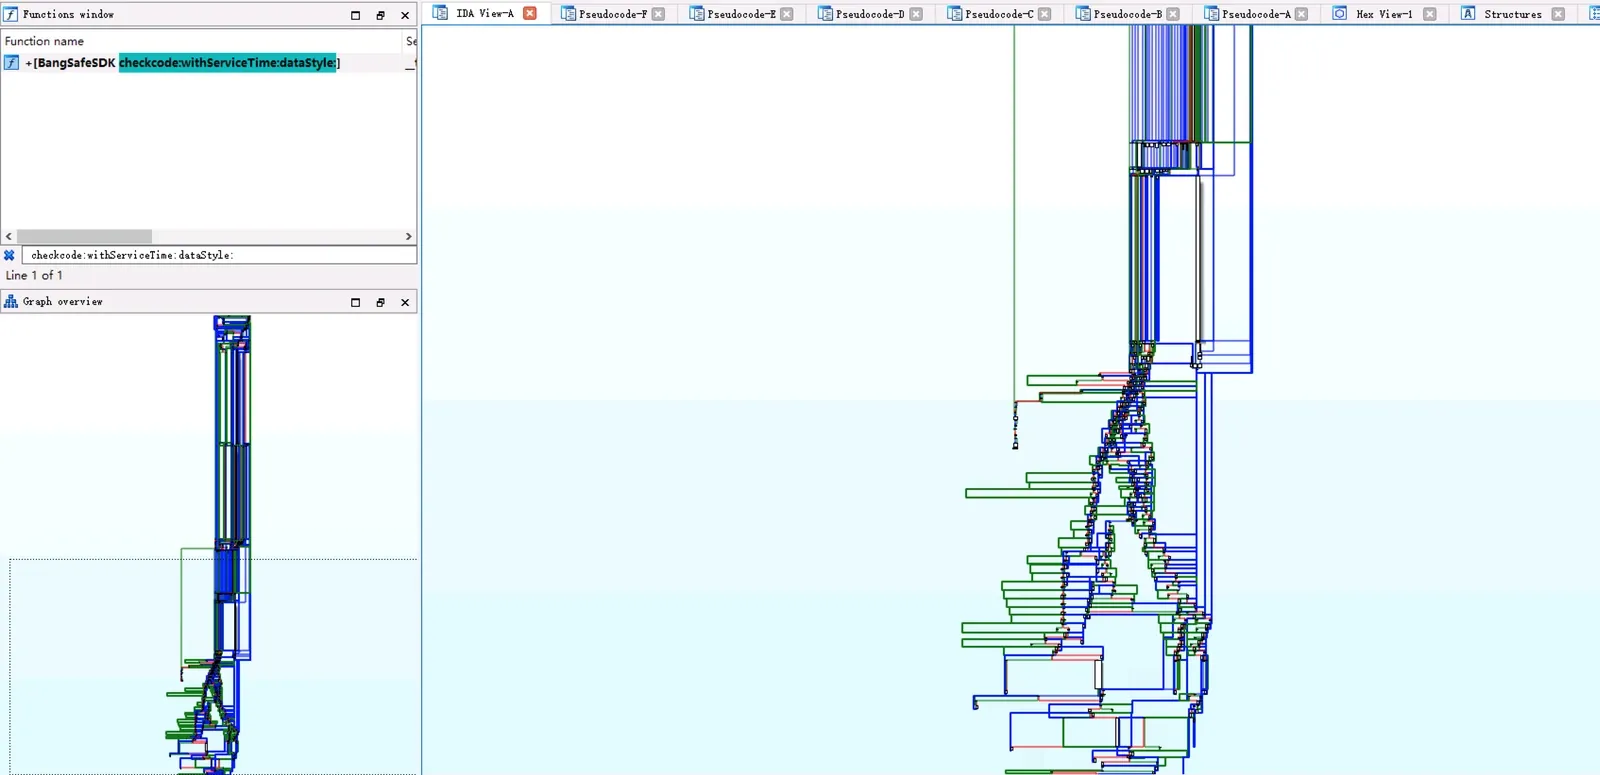The width and height of the screenshot is (1600, 775).
Task: Maximize the Graph overview panel
Action: pyautogui.click(x=355, y=302)
